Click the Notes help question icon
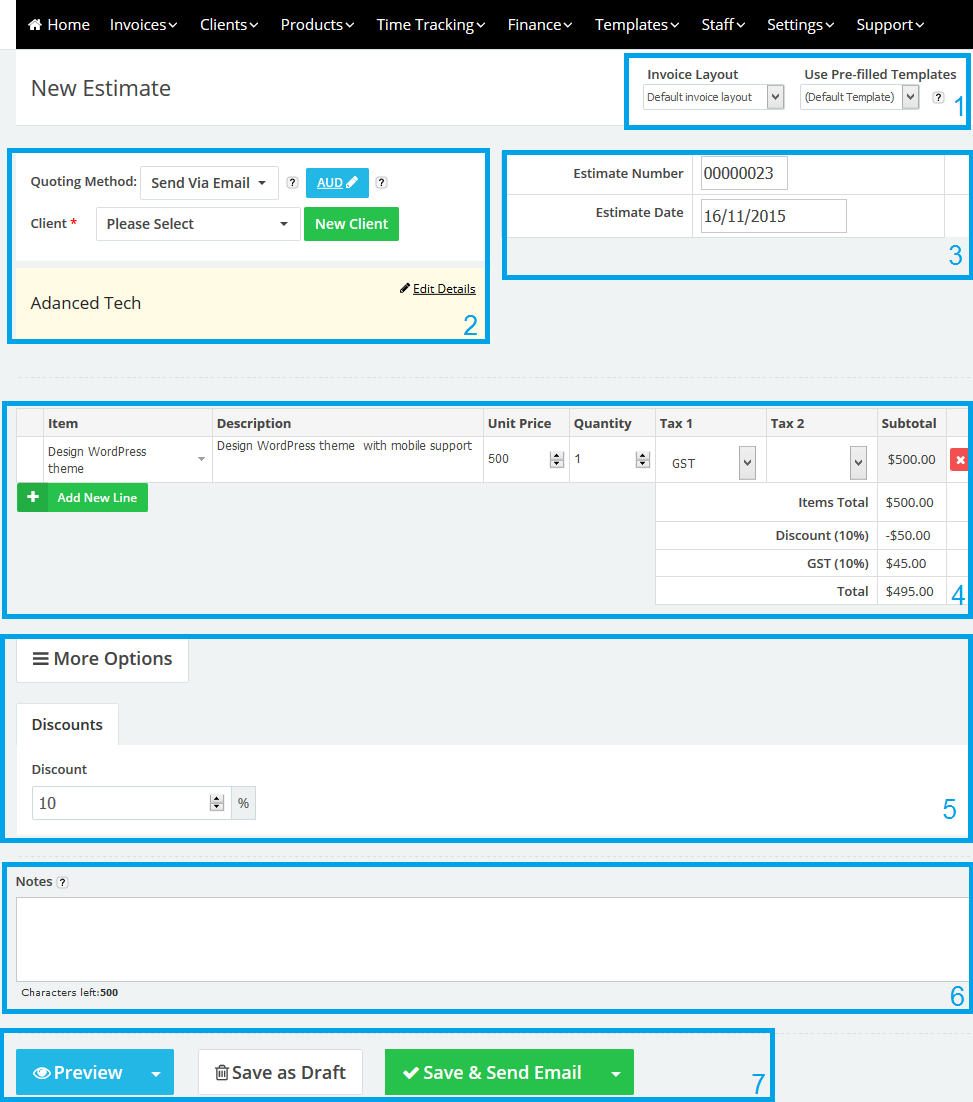This screenshot has height=1102, width=973. tap(62, 883)
